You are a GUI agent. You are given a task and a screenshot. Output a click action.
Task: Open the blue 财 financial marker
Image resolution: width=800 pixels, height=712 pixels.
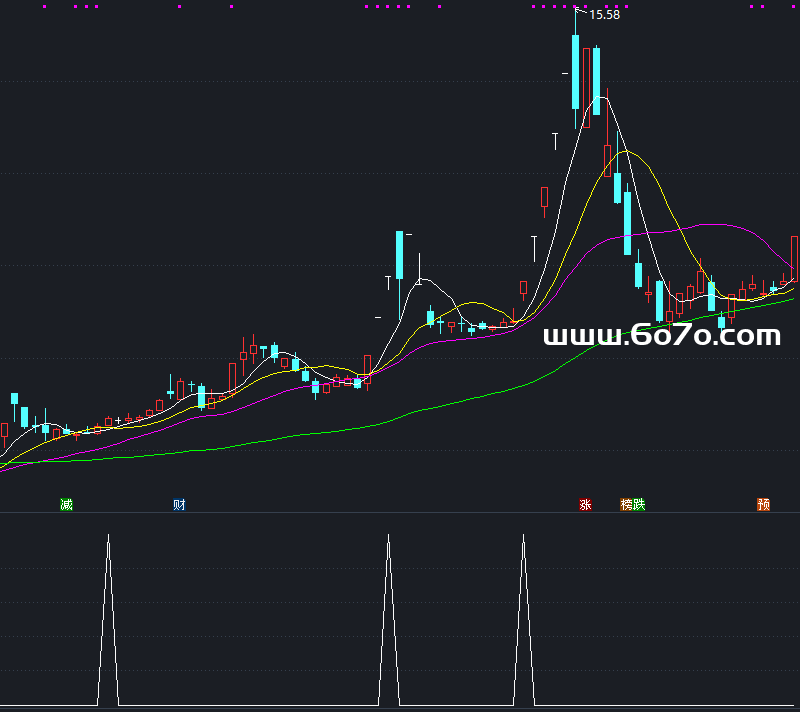click(x=179, y=504)
